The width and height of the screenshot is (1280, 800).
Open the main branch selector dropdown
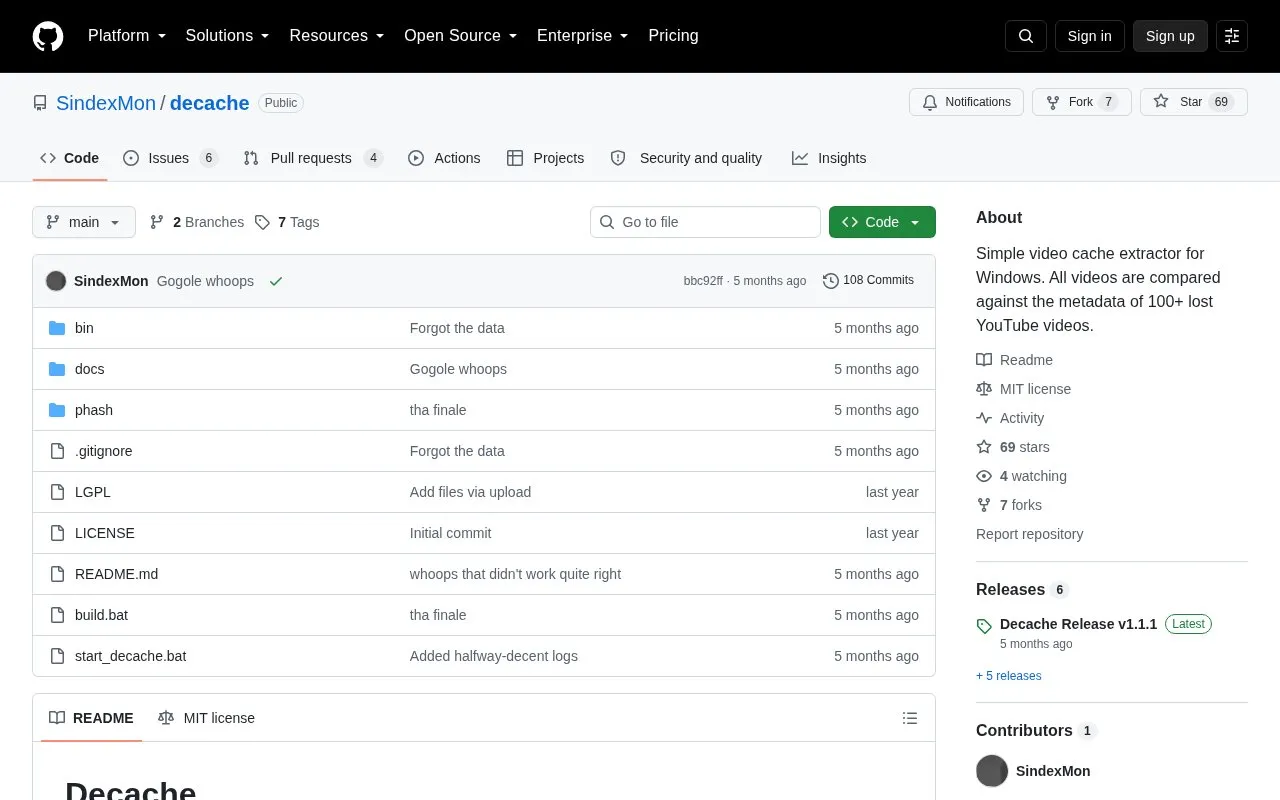pos(84,222)
